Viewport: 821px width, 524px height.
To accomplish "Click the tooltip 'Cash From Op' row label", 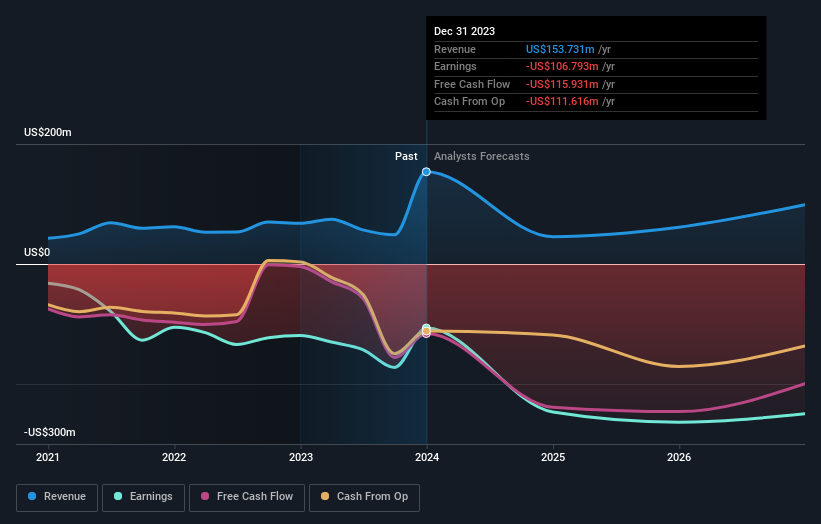I will coord(469,102).
